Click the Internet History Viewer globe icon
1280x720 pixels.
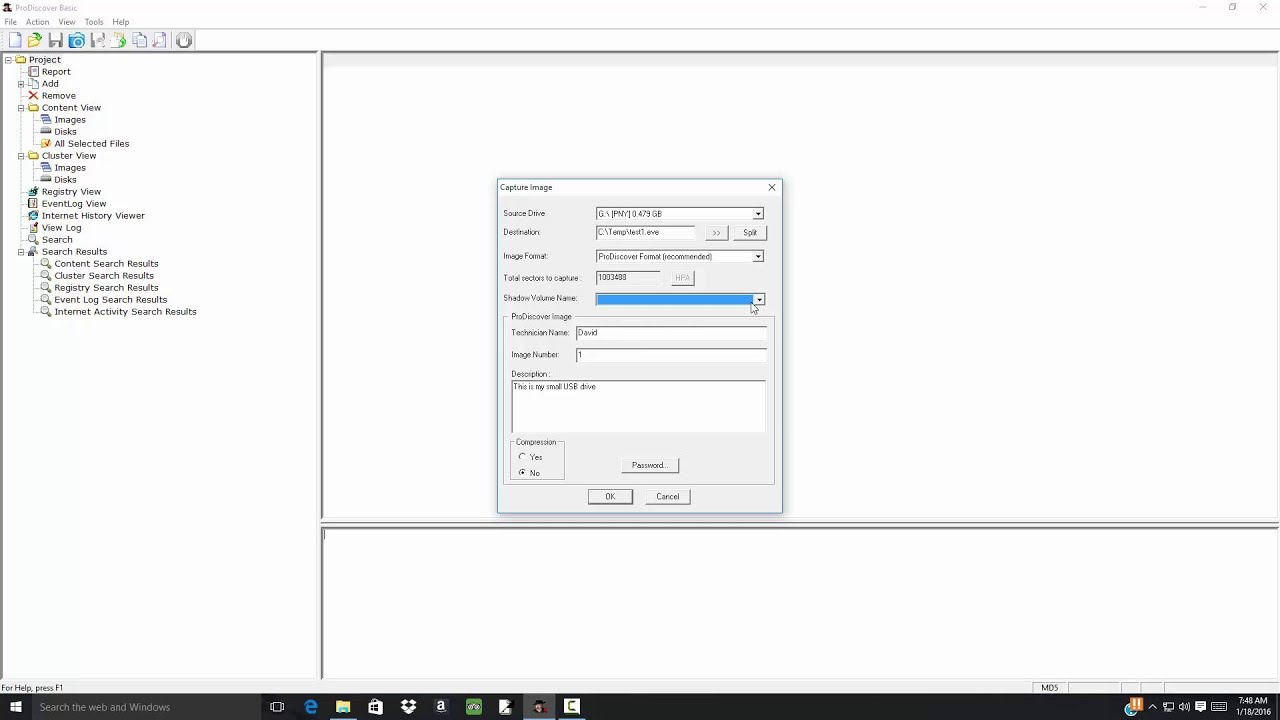pyautogui.click(x=33, y=216)
